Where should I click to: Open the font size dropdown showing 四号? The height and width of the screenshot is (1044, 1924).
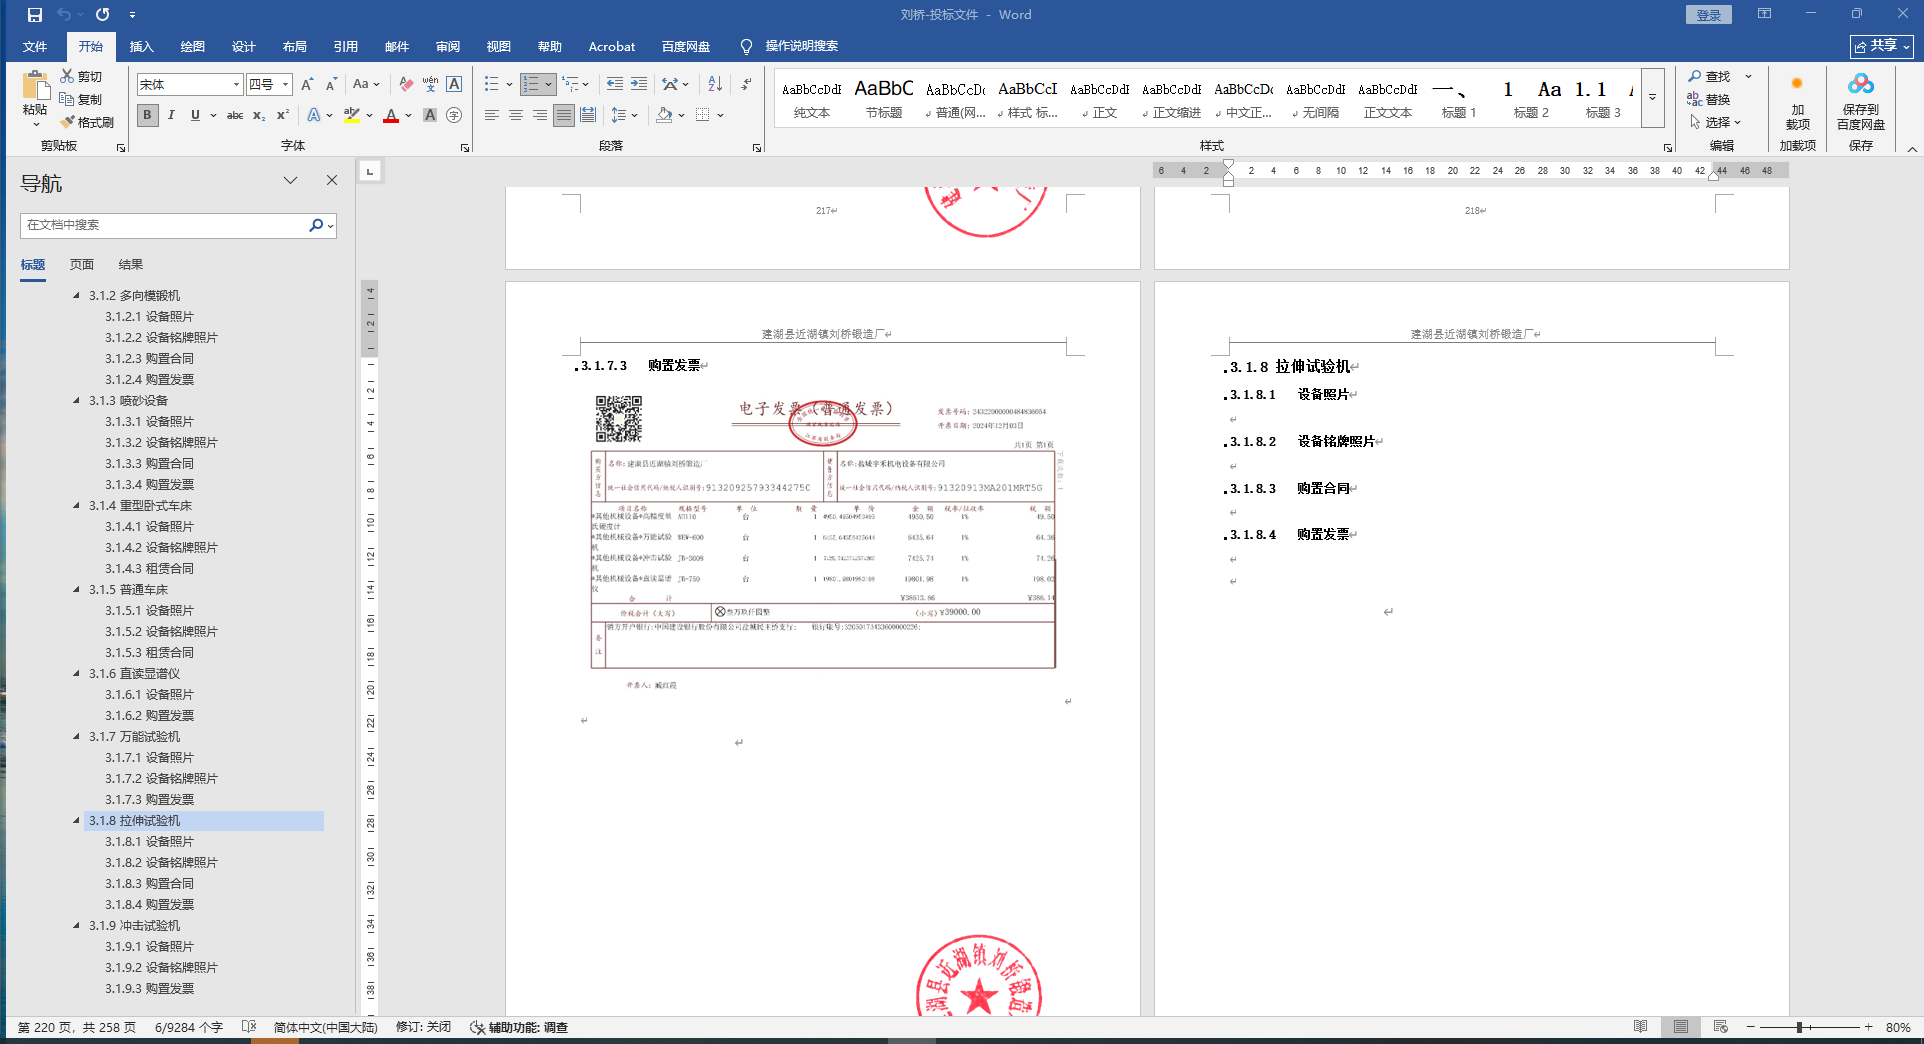tap(286, 84)
